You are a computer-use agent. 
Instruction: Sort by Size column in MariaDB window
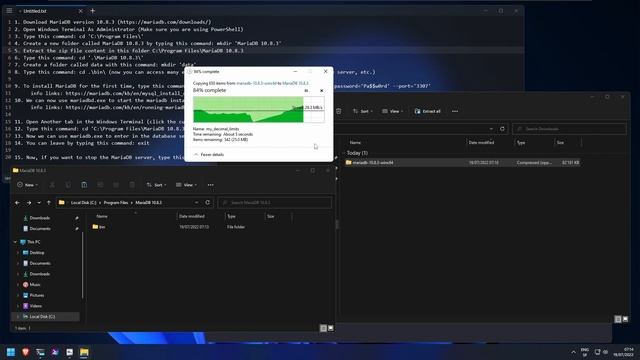pyautogui.click(x=271, y=216)
